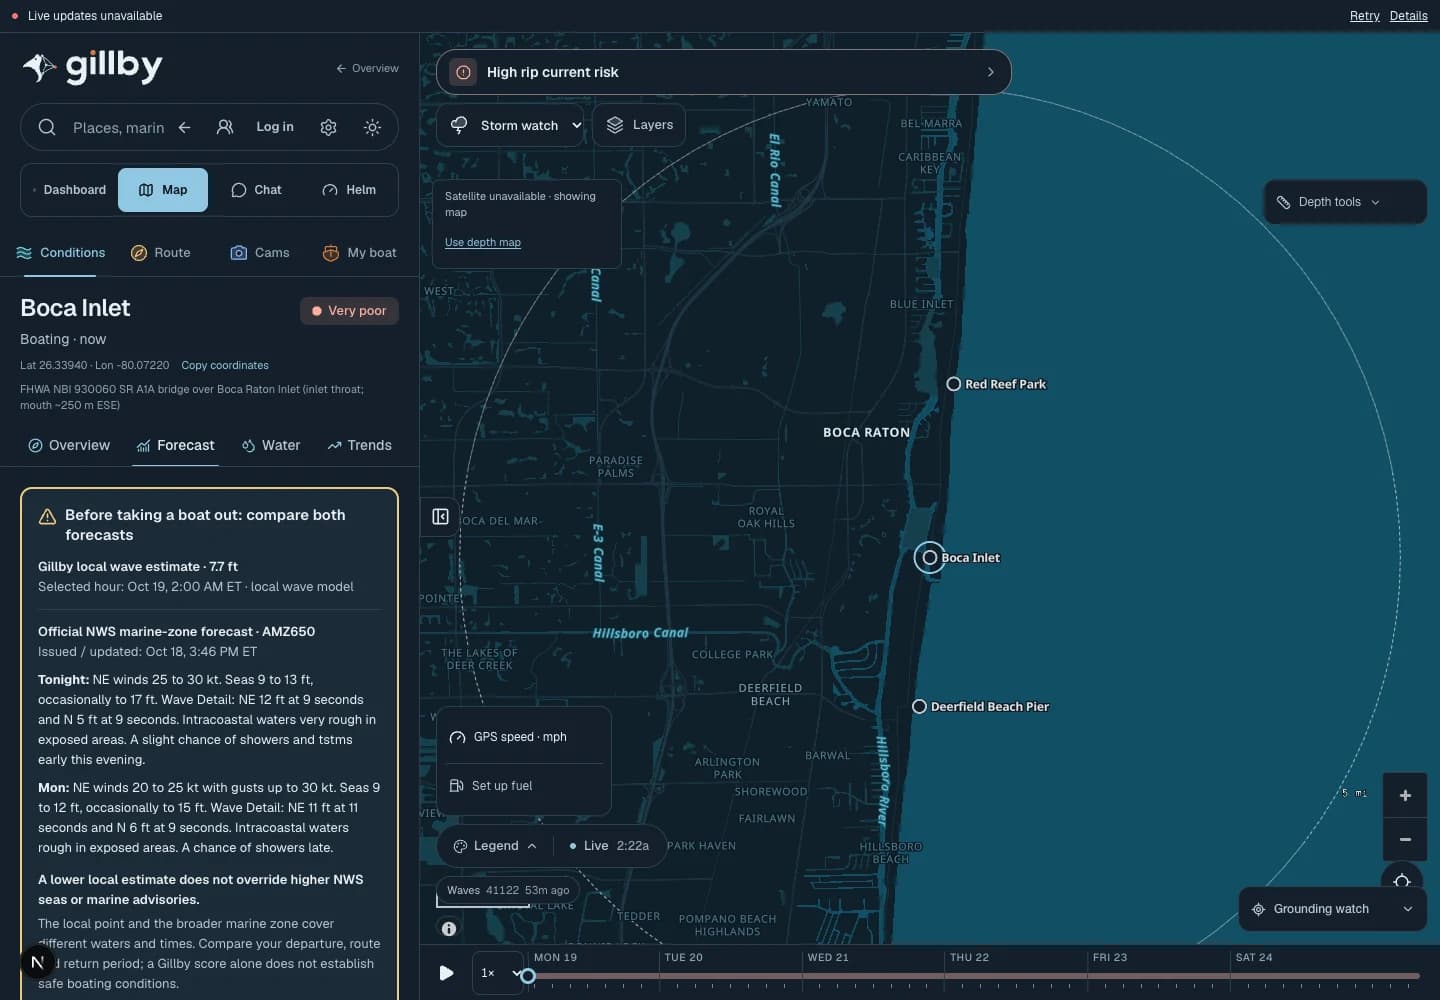Click Set up fuel
The width and height of the screenshot is (1440, 1000).
(523, 786)
